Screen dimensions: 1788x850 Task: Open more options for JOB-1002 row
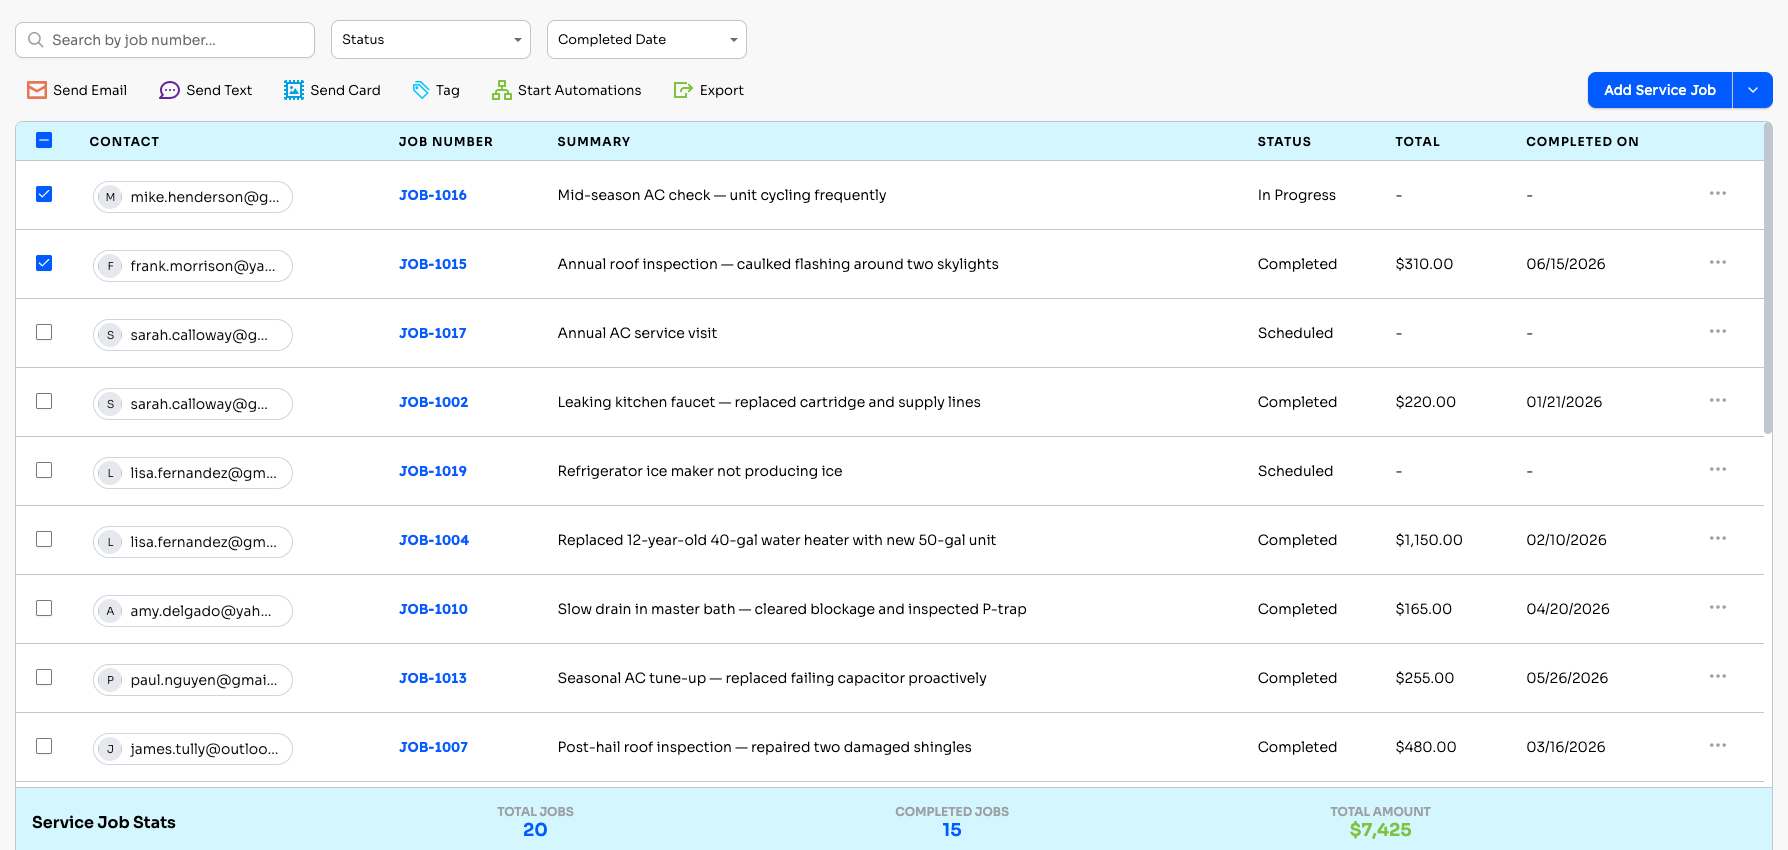point(1718,400)
